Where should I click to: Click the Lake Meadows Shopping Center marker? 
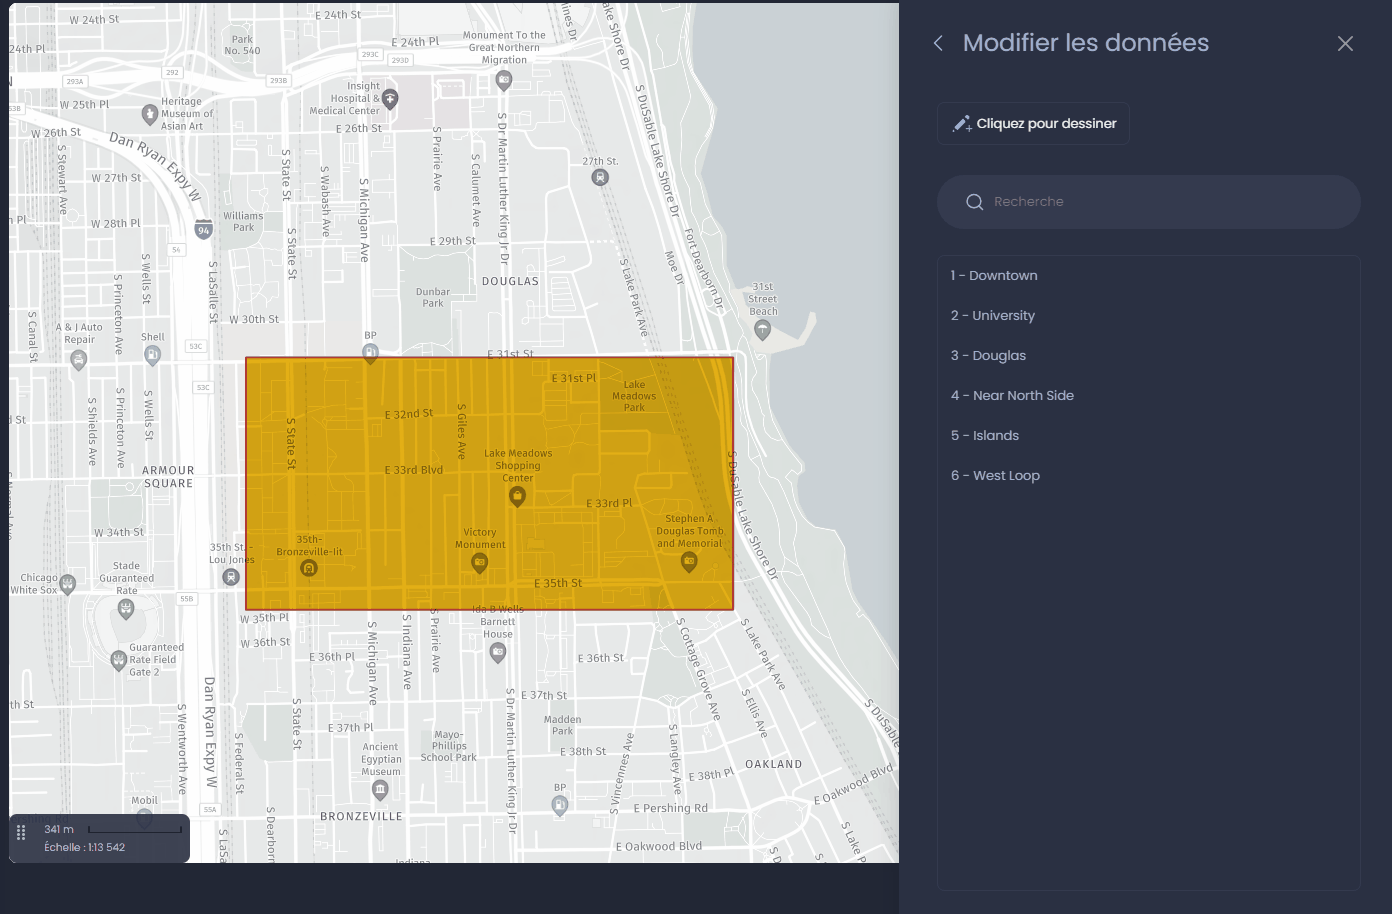click(517, 496)
